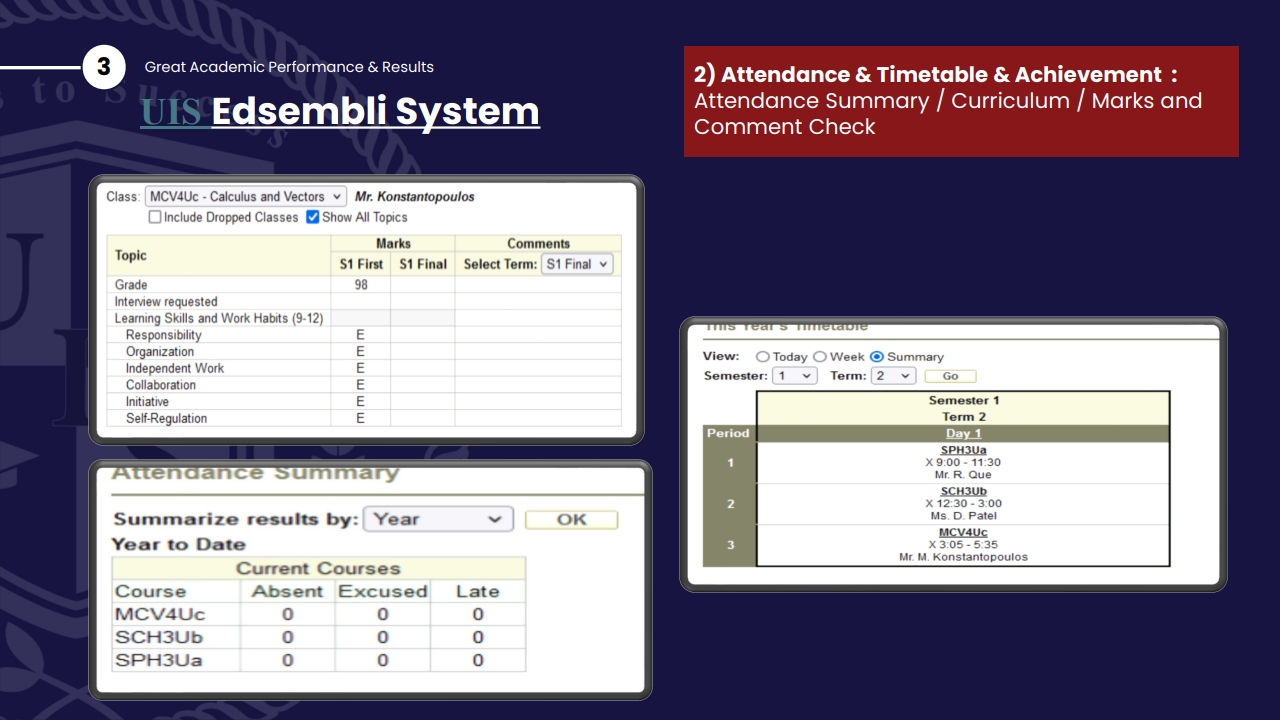
Task: Open the MCV4Uc course link in the timetable
Action: [x=963, y=532]
